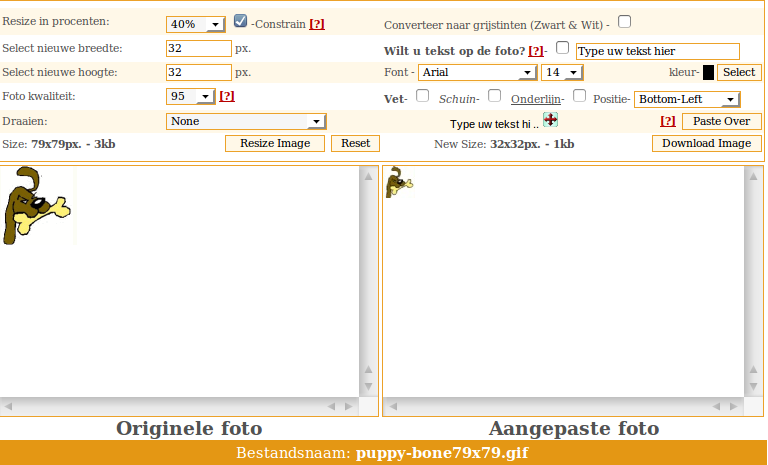768x465 pixels.
Task: Click the Aangepaste foto heading
Action: tap(574, 428)
